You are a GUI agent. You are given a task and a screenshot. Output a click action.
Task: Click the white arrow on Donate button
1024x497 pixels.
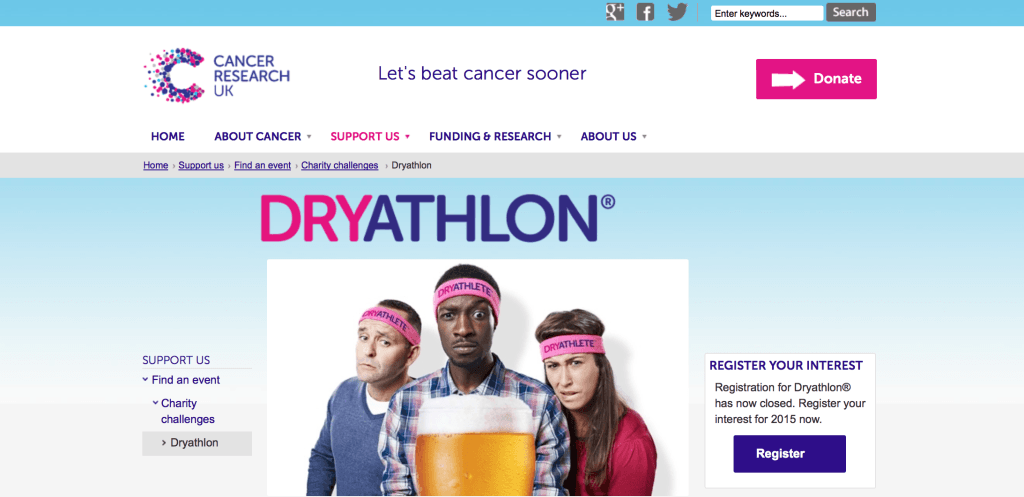pyautogui.click(x=788, y=79)
